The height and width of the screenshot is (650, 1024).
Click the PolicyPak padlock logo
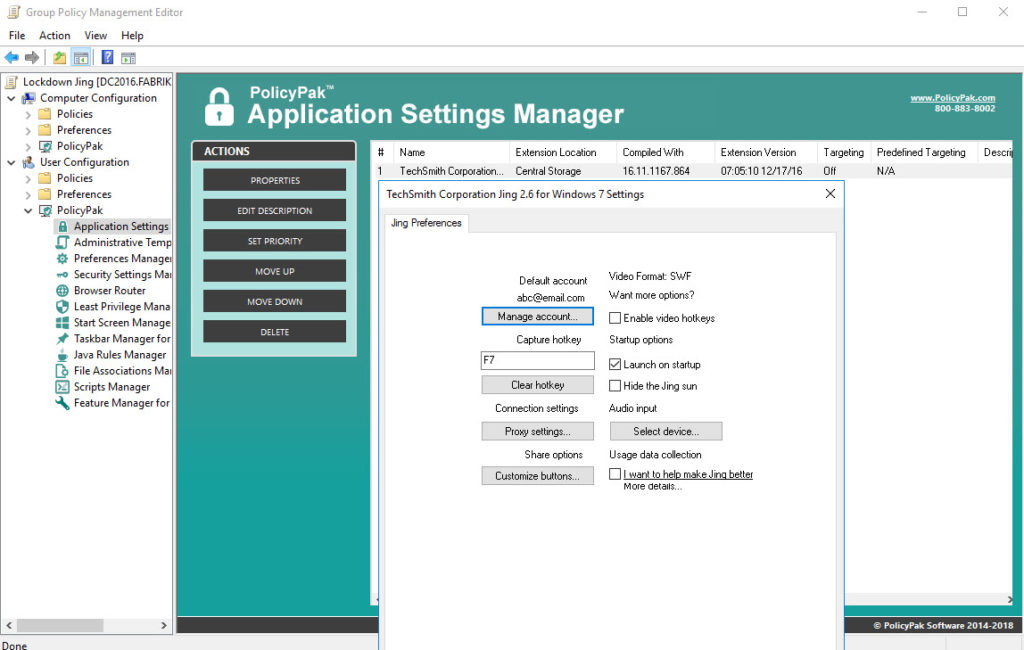click(219, 106)
